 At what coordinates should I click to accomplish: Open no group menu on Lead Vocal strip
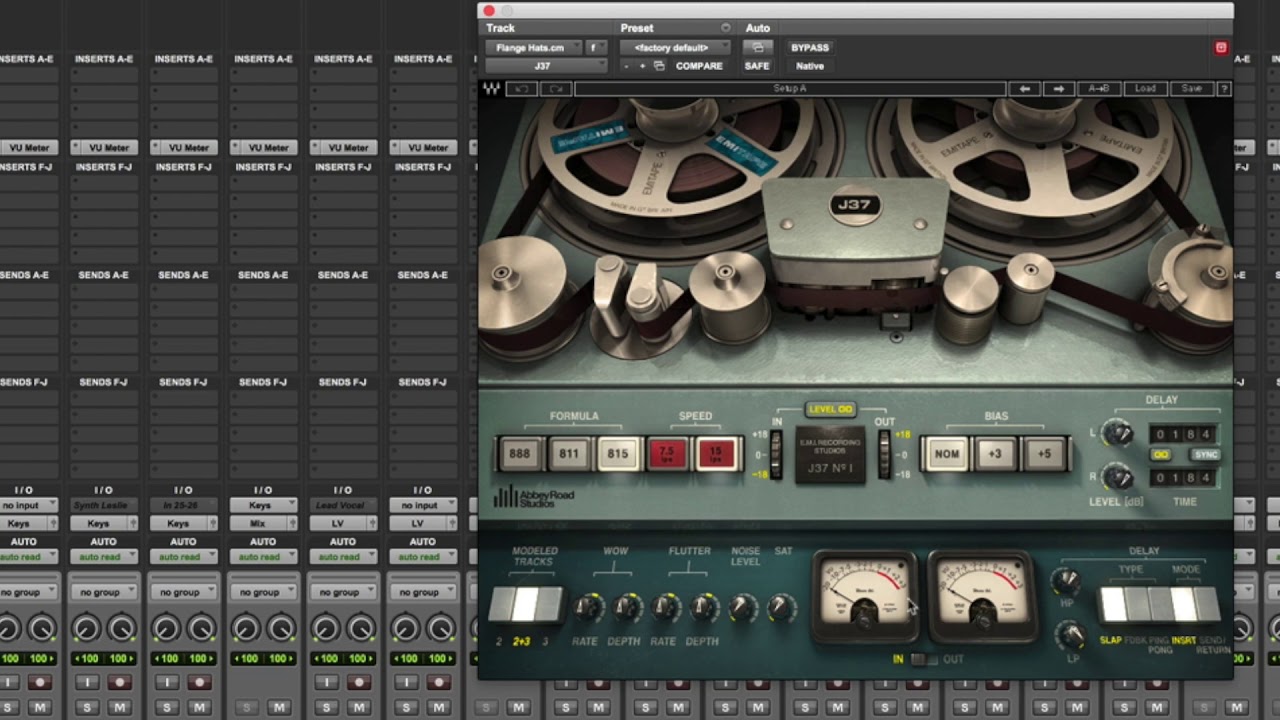343,592
